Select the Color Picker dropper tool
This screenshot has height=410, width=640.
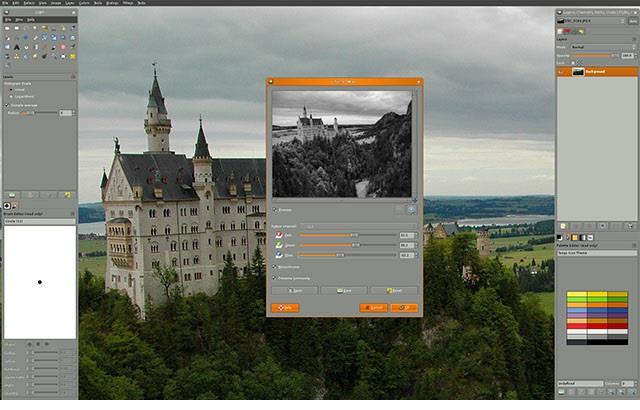7,38
